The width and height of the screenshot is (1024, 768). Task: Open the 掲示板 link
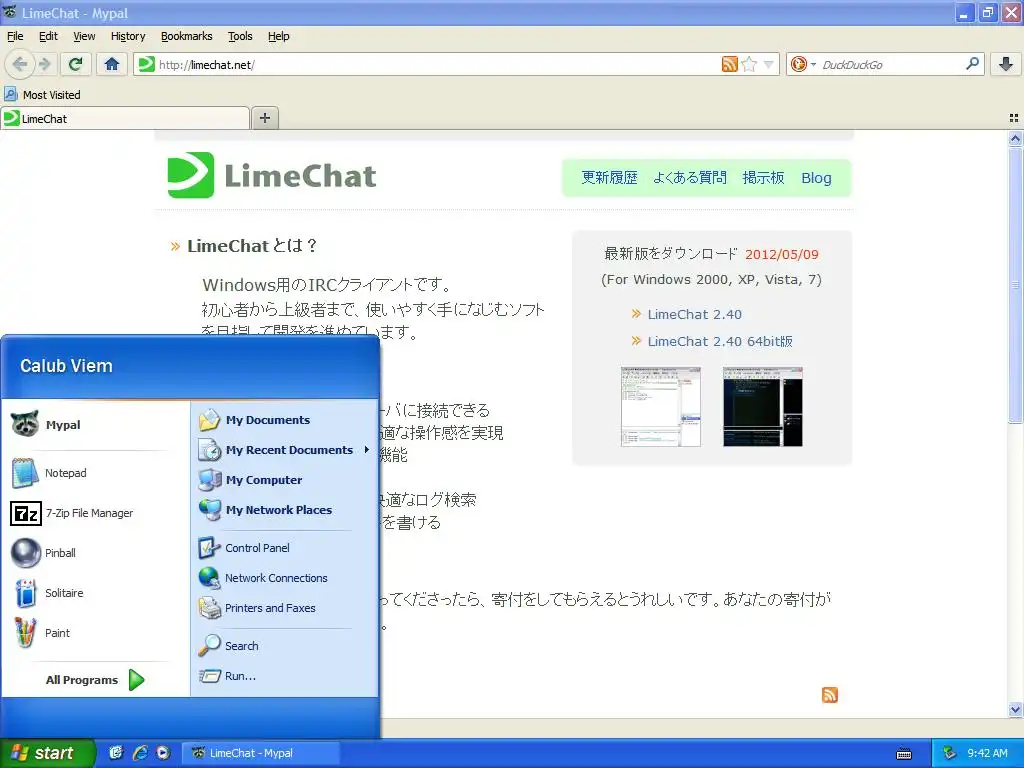point(763,178)
